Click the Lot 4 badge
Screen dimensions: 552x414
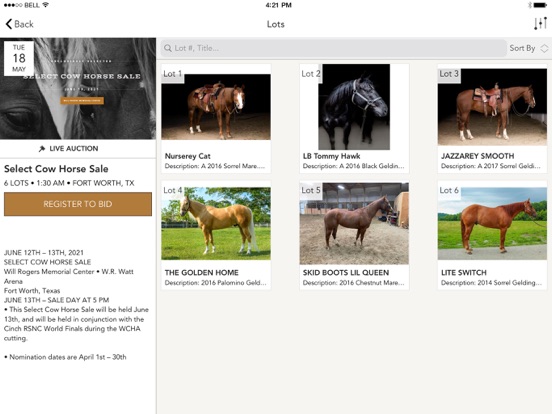[172, 190]
